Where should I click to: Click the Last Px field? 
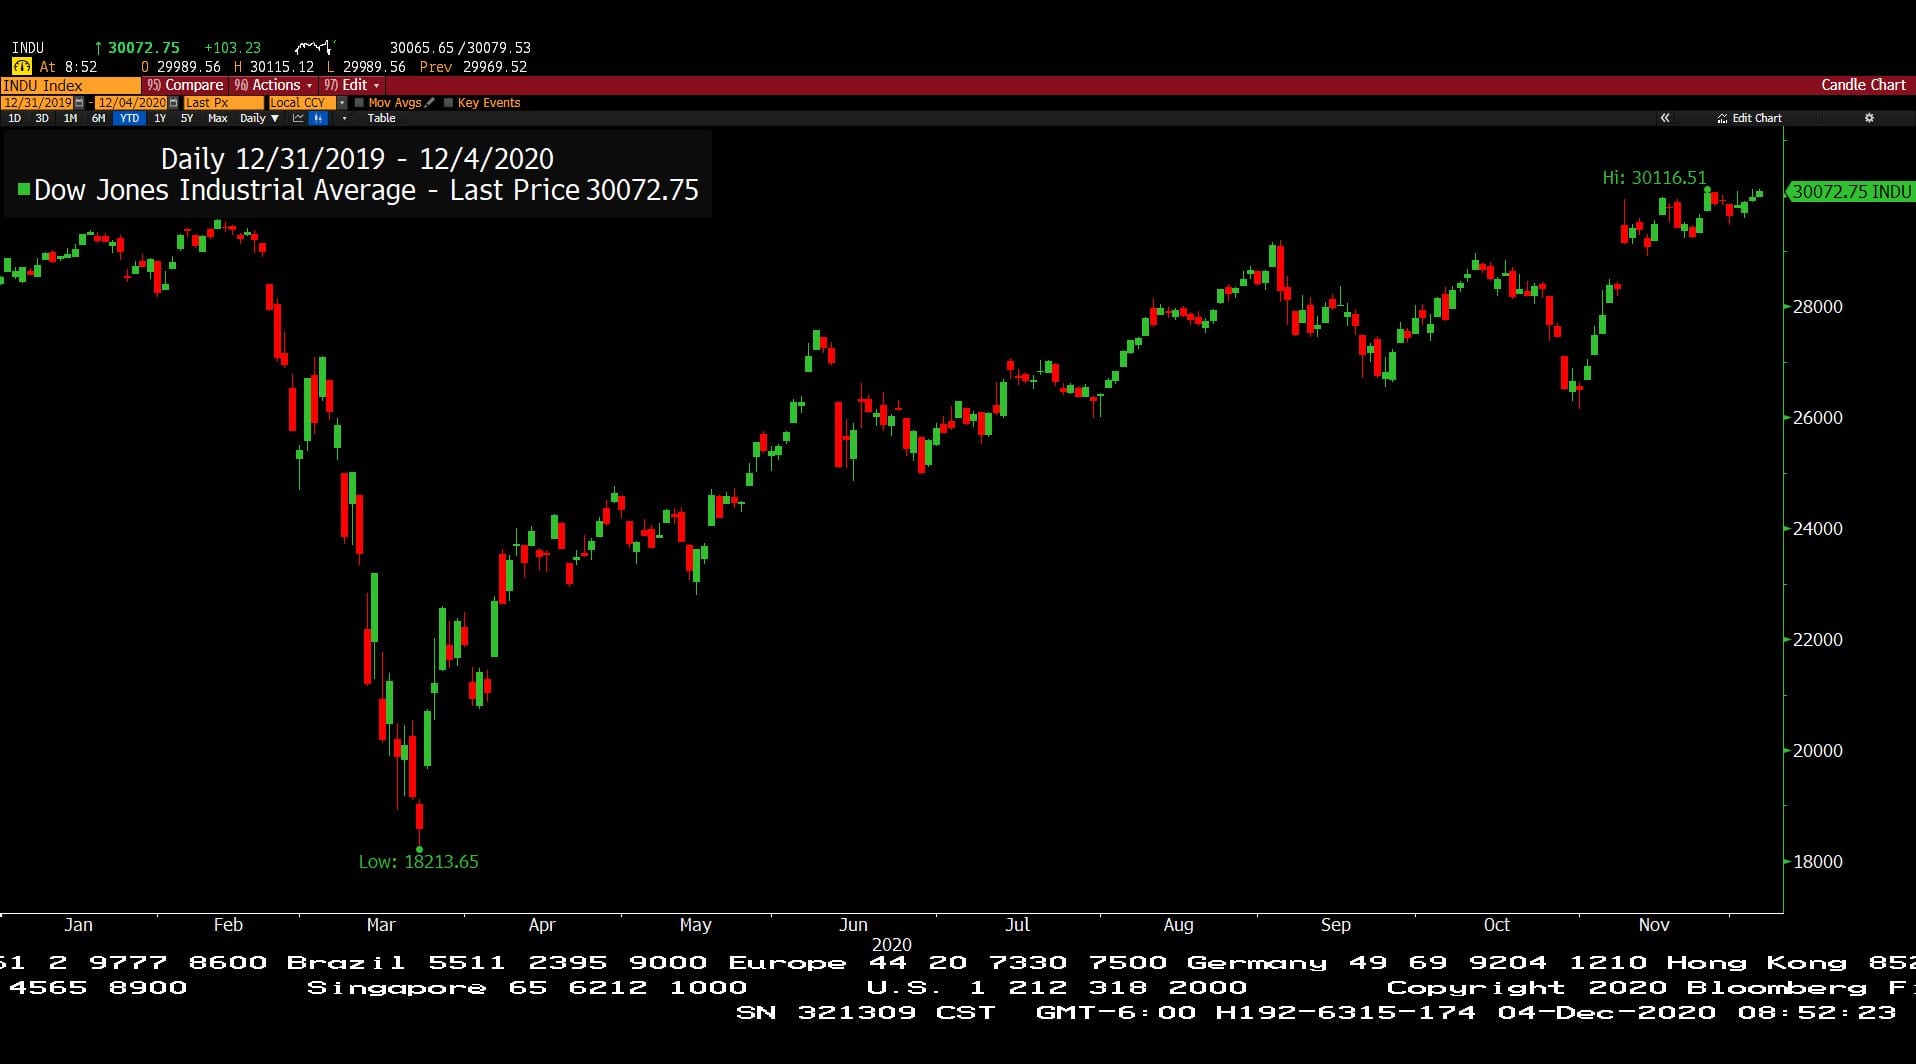[x=223, y=103]
